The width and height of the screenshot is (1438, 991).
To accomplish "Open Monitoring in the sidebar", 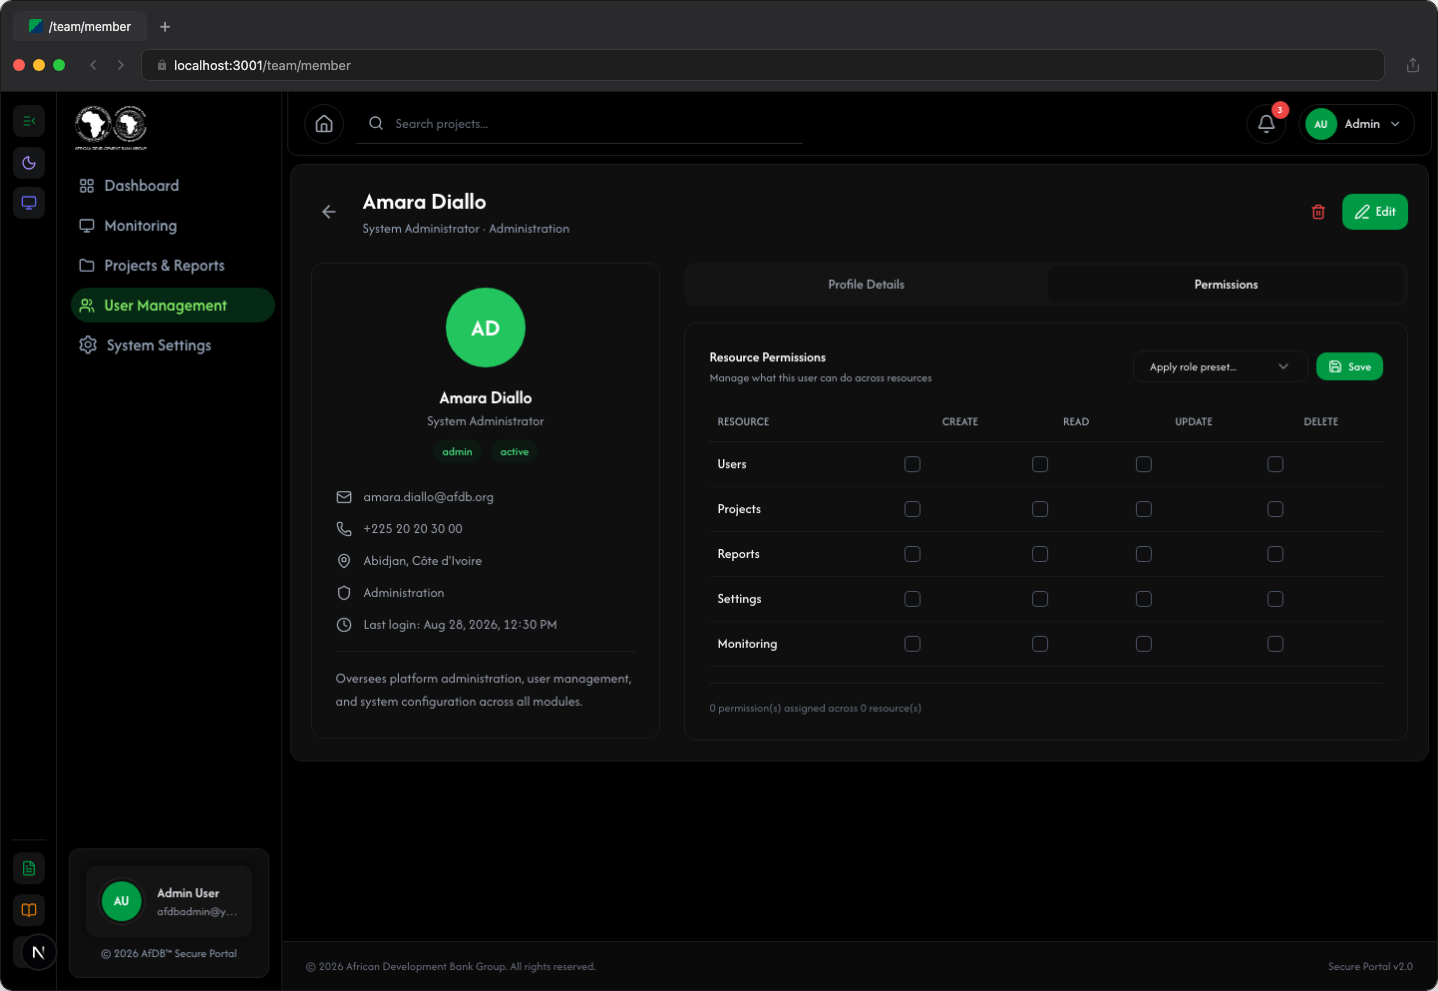I will point(173,226).
